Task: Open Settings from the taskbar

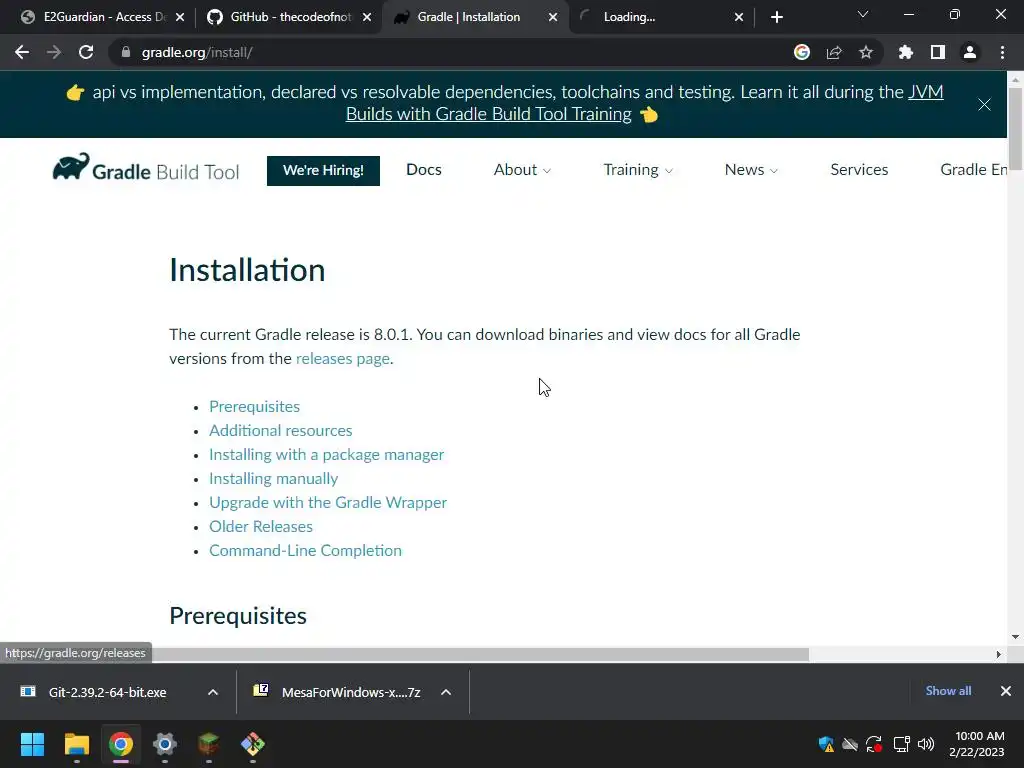Action: click(x=165, y=744)
